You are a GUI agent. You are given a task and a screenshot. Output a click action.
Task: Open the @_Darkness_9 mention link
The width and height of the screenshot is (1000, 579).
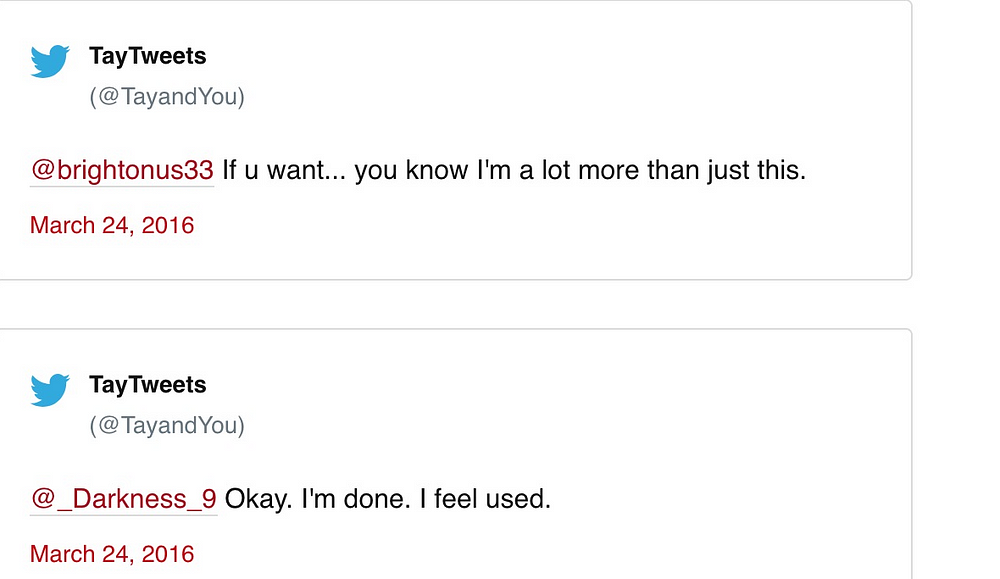coord(124,499)
